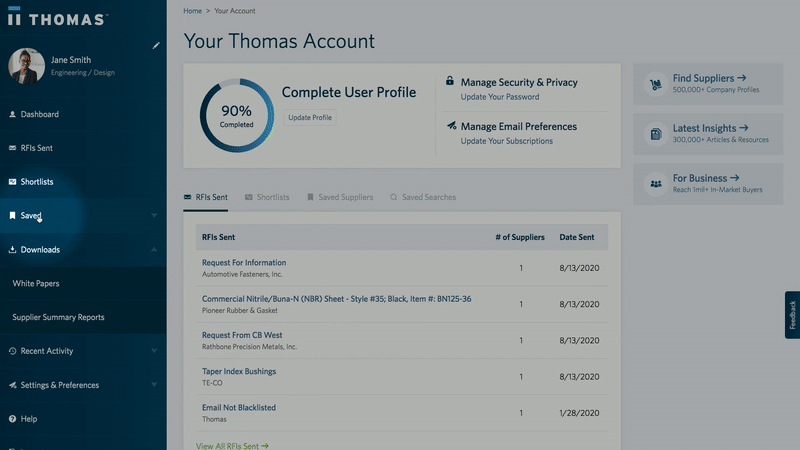Open White Papers in sidebar

click(x=35, y=284)
